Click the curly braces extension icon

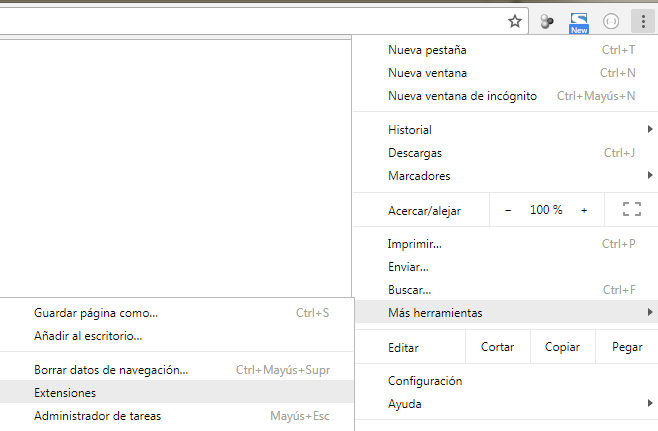click(x=611, y=21)
